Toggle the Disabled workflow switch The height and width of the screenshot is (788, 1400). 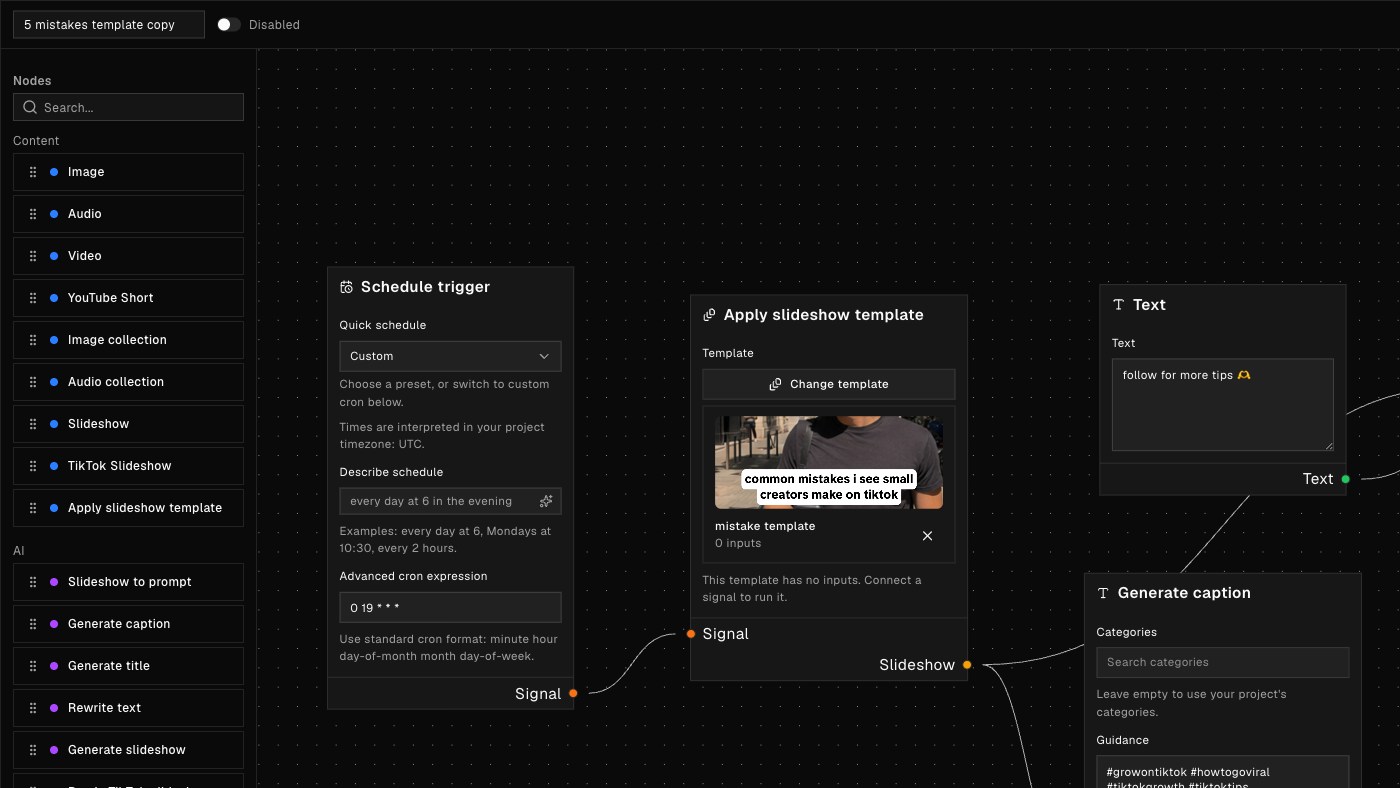tap(229, 25)
